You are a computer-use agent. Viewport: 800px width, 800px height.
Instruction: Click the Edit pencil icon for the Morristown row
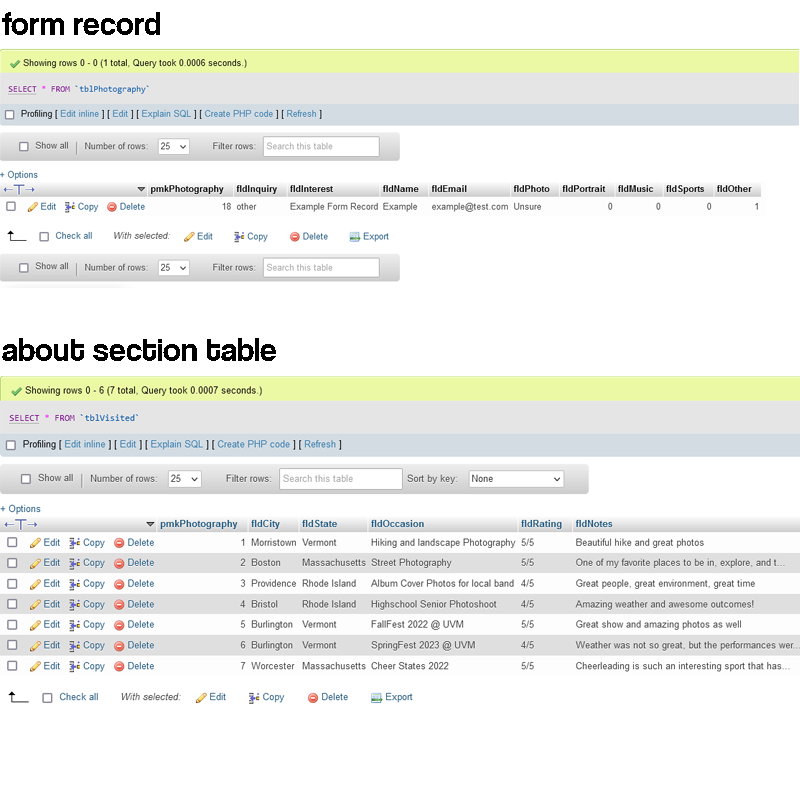[35, 543]
